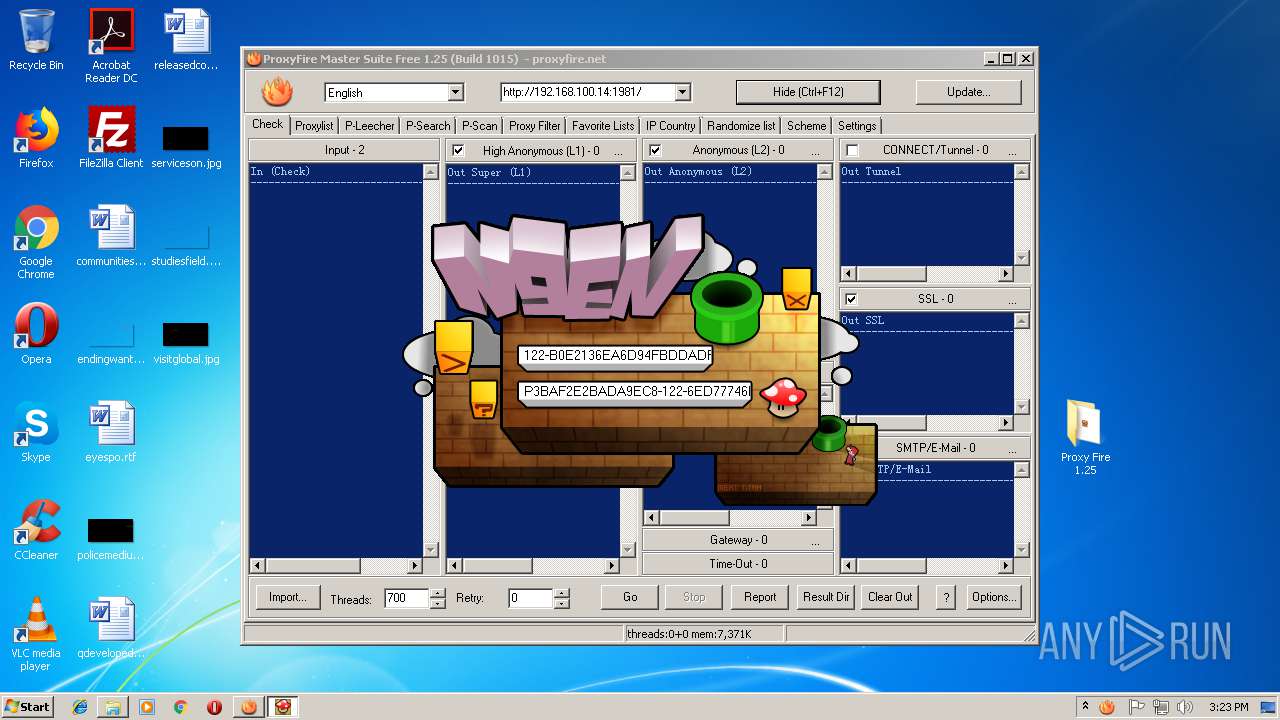
Task: Click the volume icon in system tray
Action: coord(1186,707)
